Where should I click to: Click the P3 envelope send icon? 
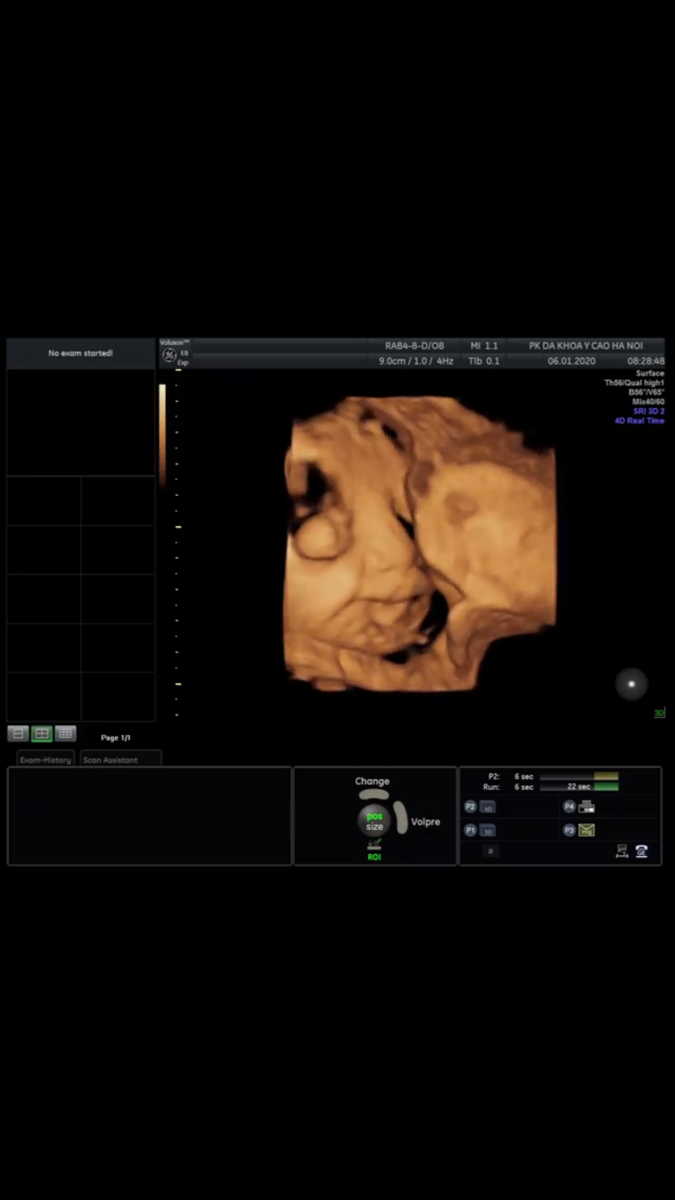[x=586, y=830]
